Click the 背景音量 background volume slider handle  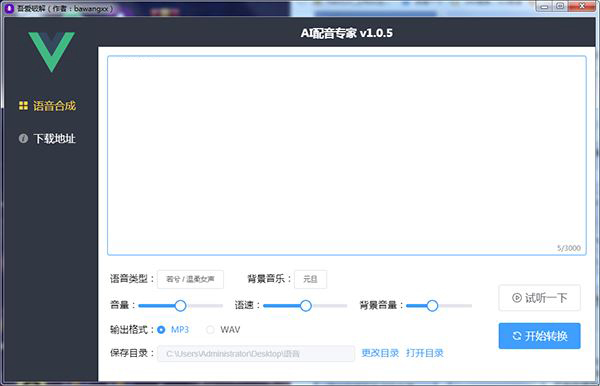(432, 306)
